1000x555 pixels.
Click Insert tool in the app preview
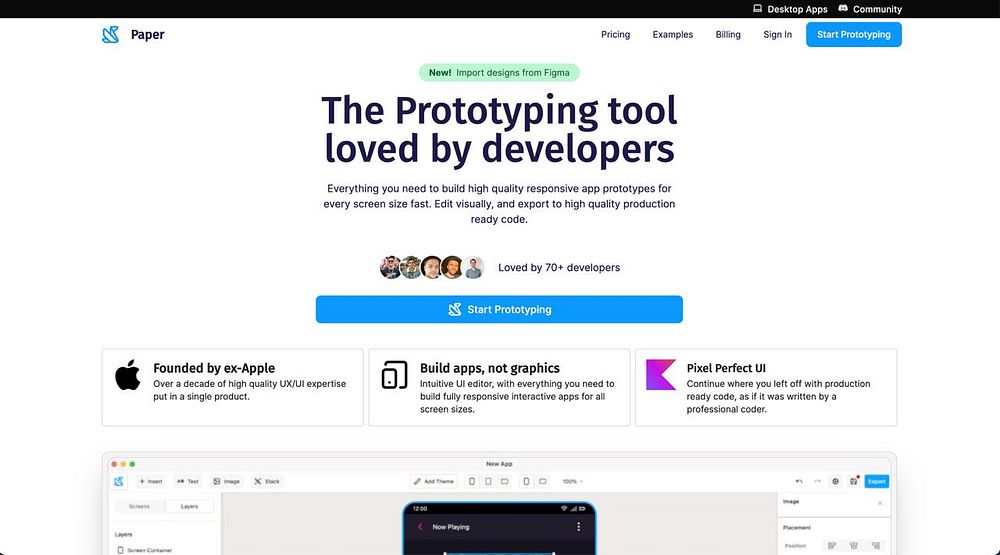pos(151,482)
